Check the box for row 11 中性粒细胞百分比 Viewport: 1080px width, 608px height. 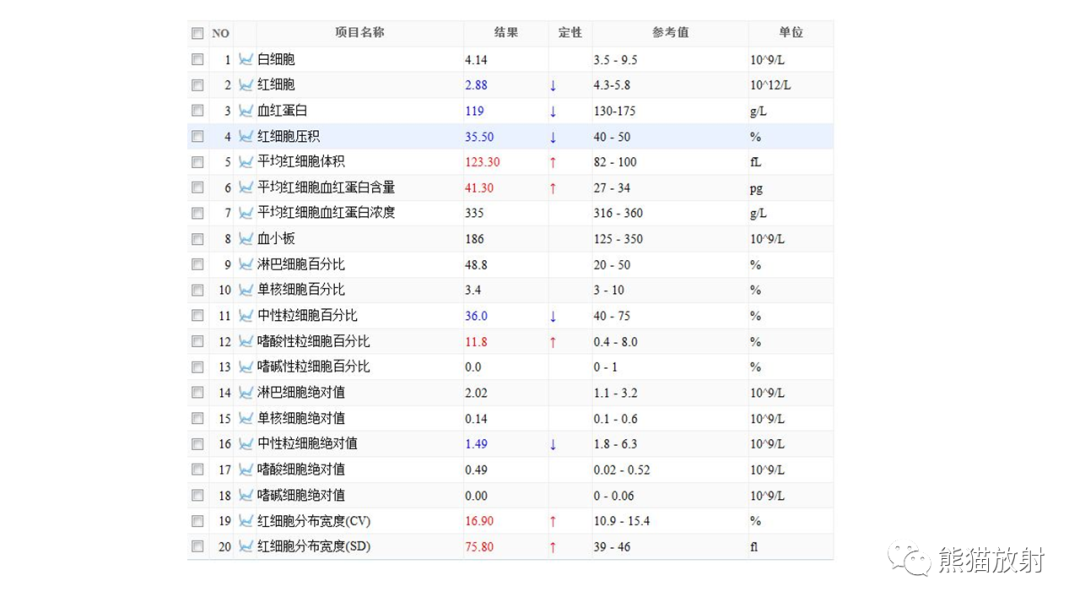[x=198, y=315]
